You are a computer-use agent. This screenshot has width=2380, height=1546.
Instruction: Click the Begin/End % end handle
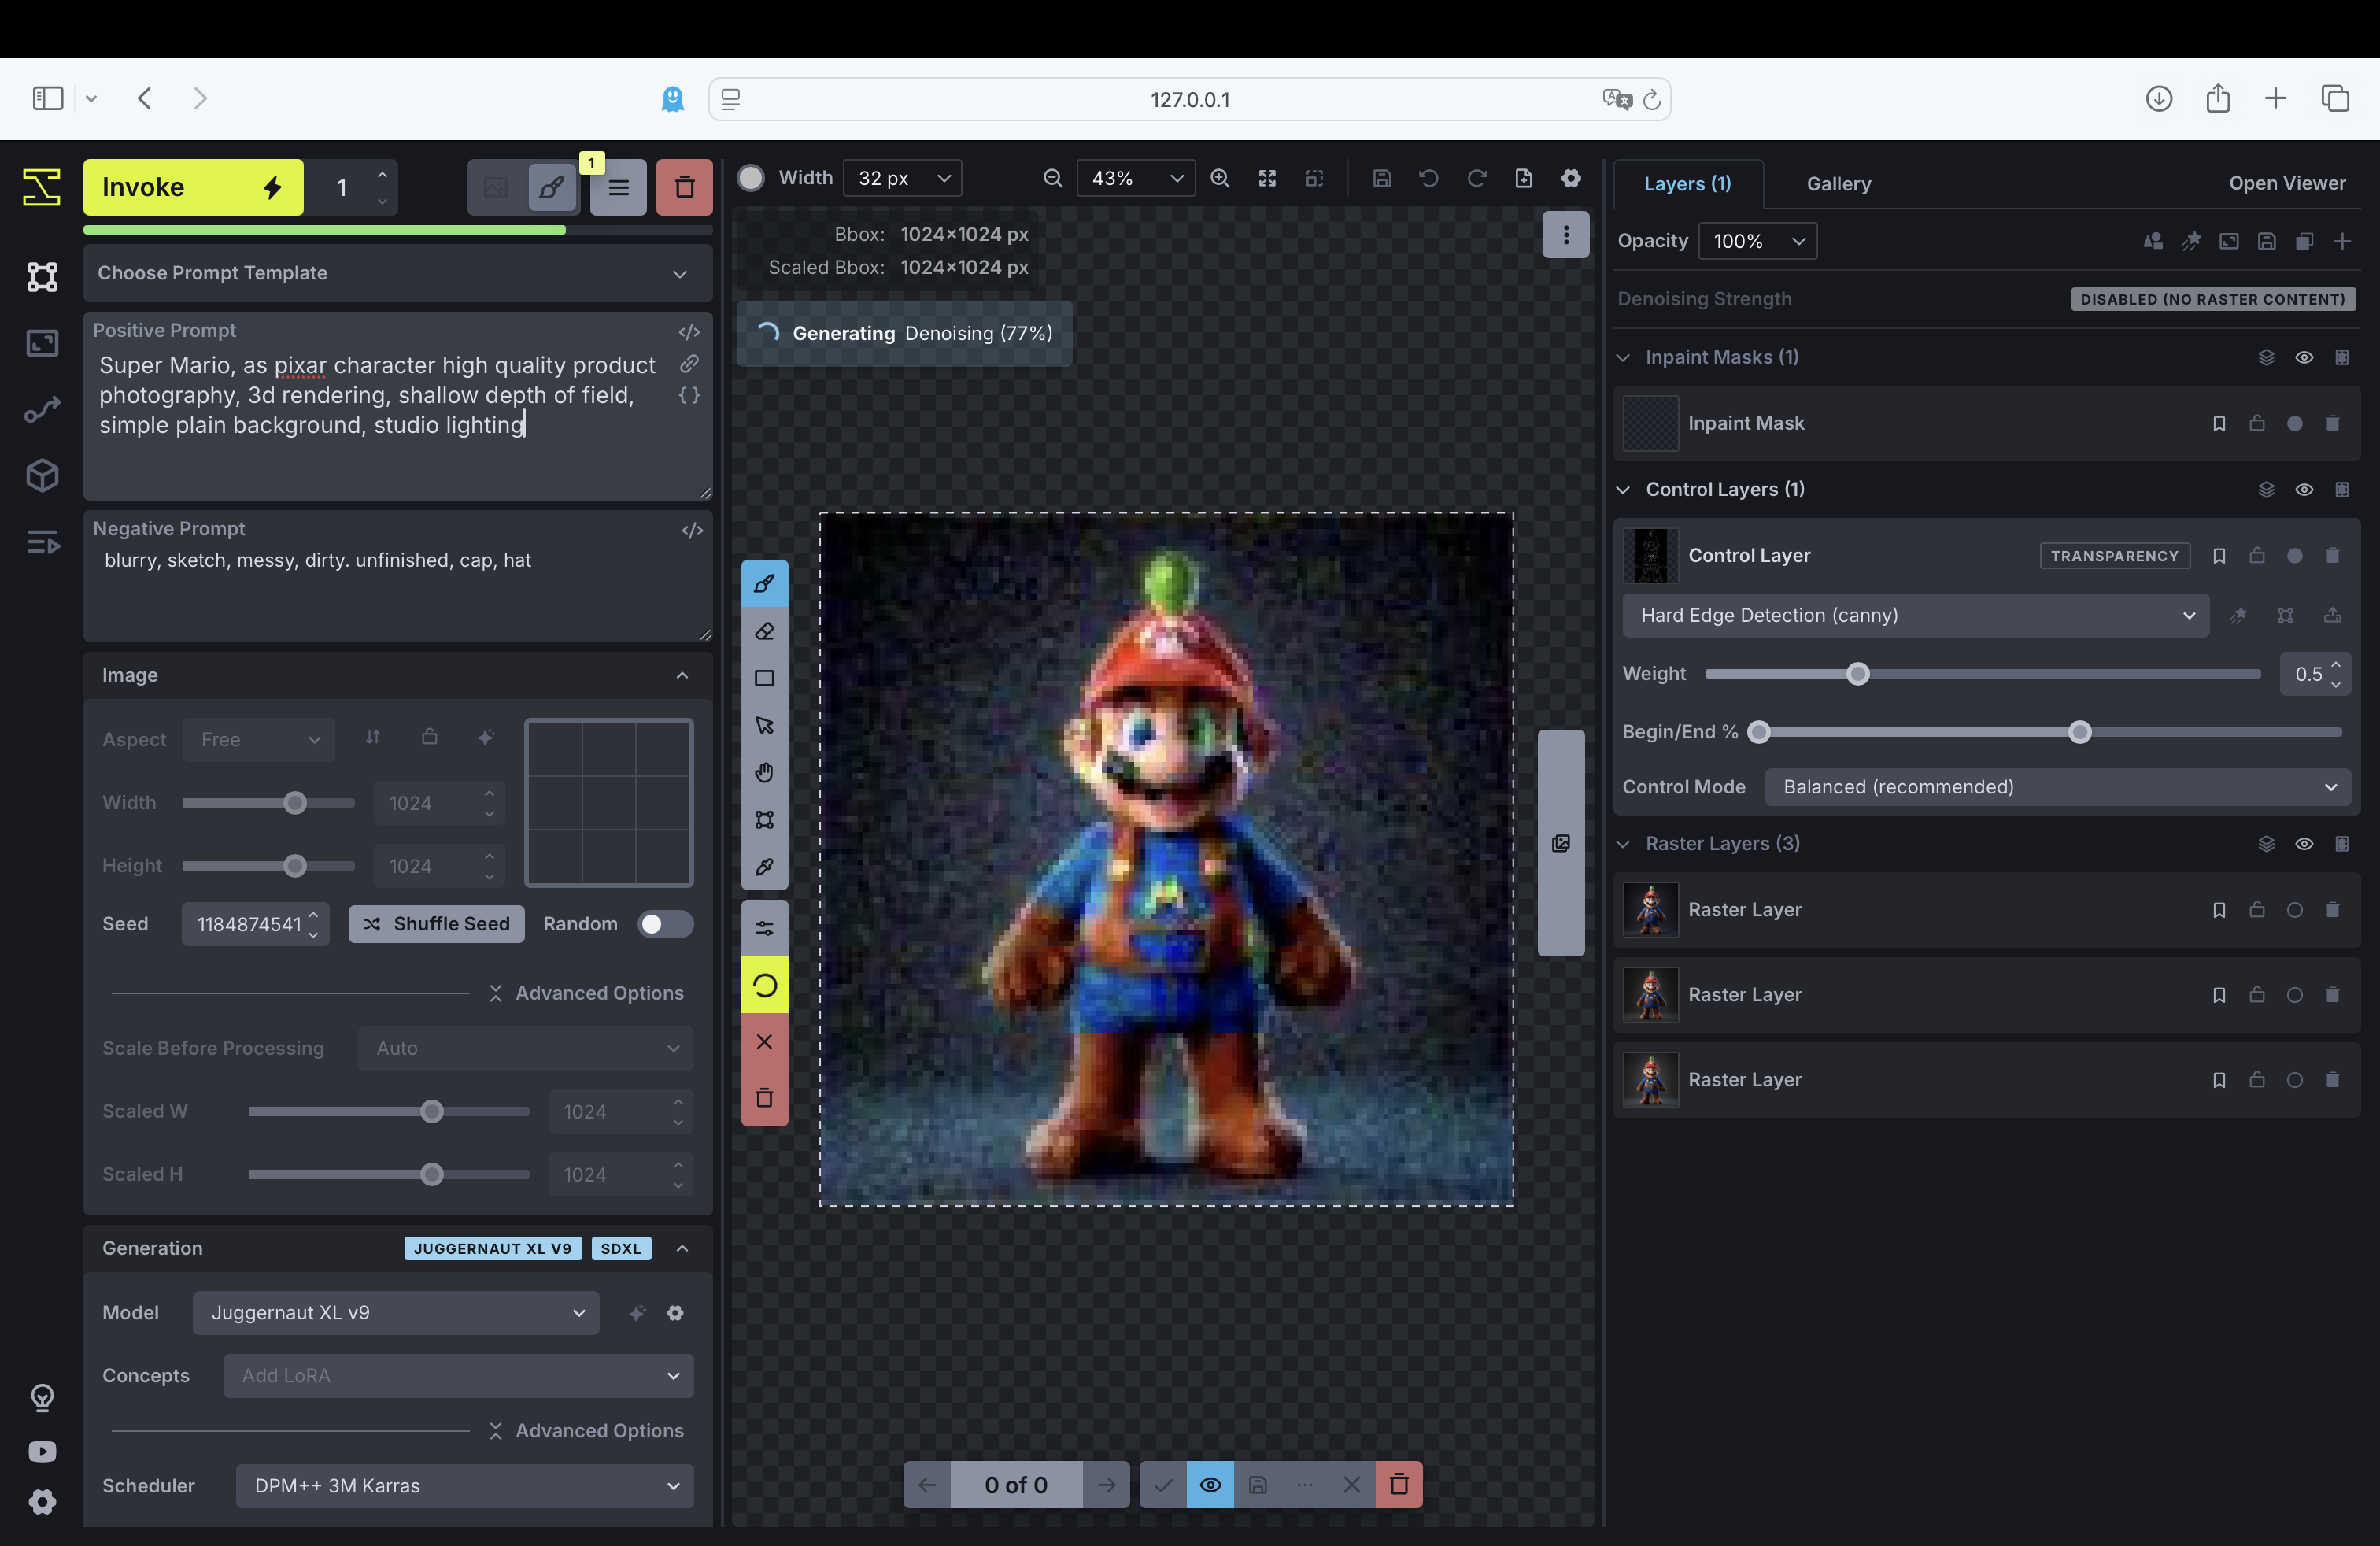pos(2079,732)
